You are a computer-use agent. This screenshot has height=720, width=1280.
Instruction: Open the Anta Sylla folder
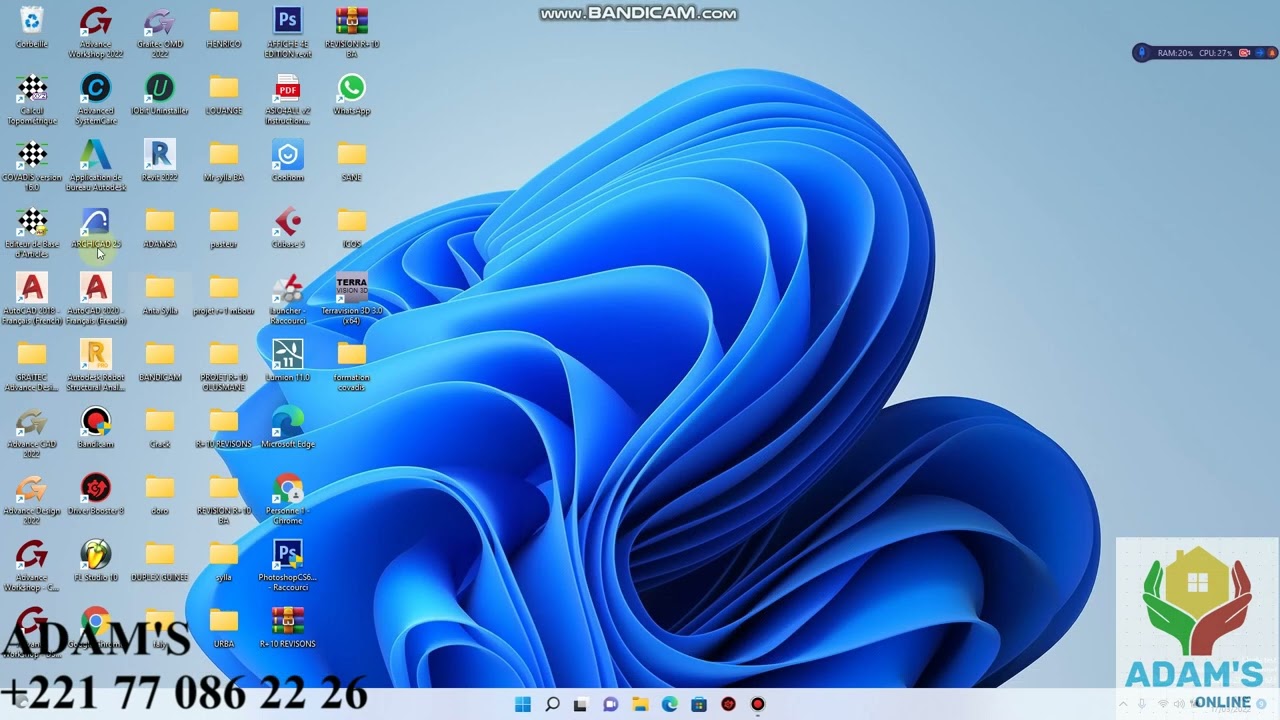click(160, 295)
